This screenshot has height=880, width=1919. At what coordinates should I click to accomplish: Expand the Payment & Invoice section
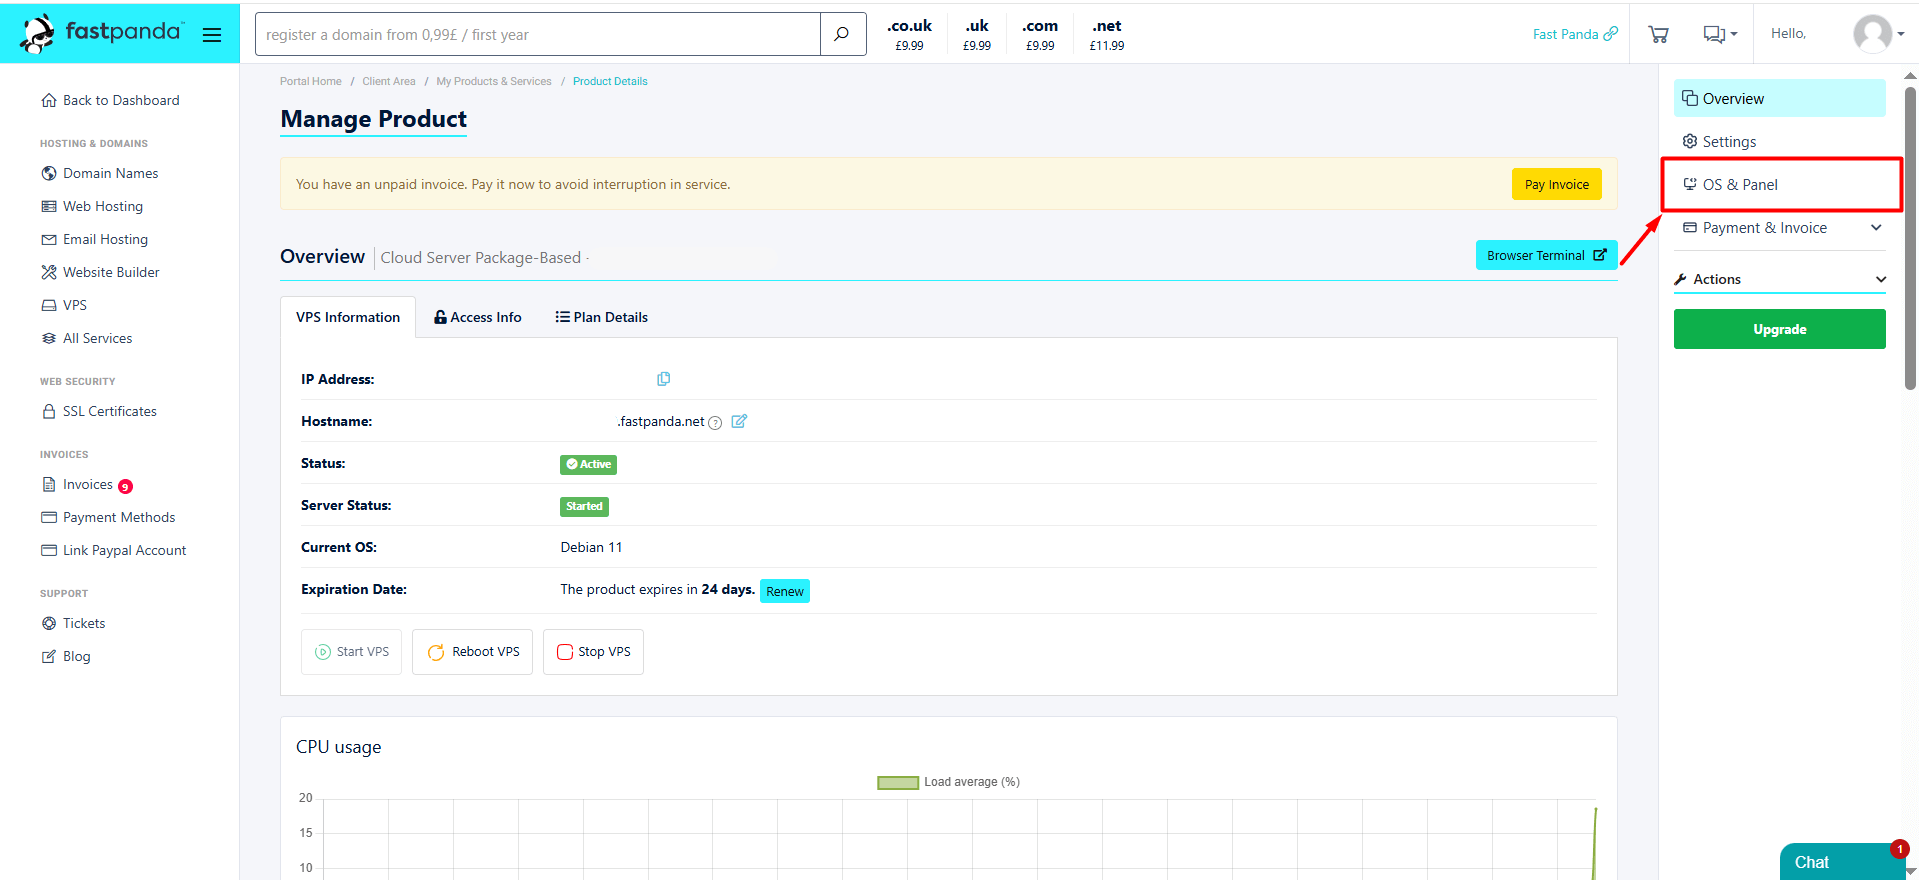1780,228
